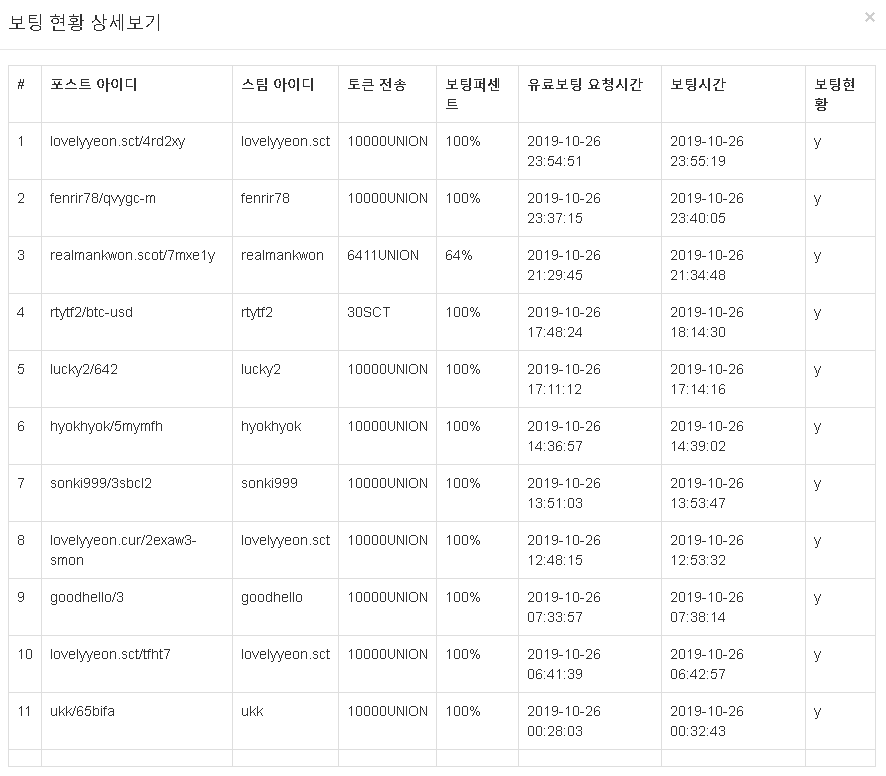Viewport: 886px width, 776px height.
Task: Click the dialog title '보팅 현황 상세보기'
Action: pyautogui.click(x=85, y=23)
